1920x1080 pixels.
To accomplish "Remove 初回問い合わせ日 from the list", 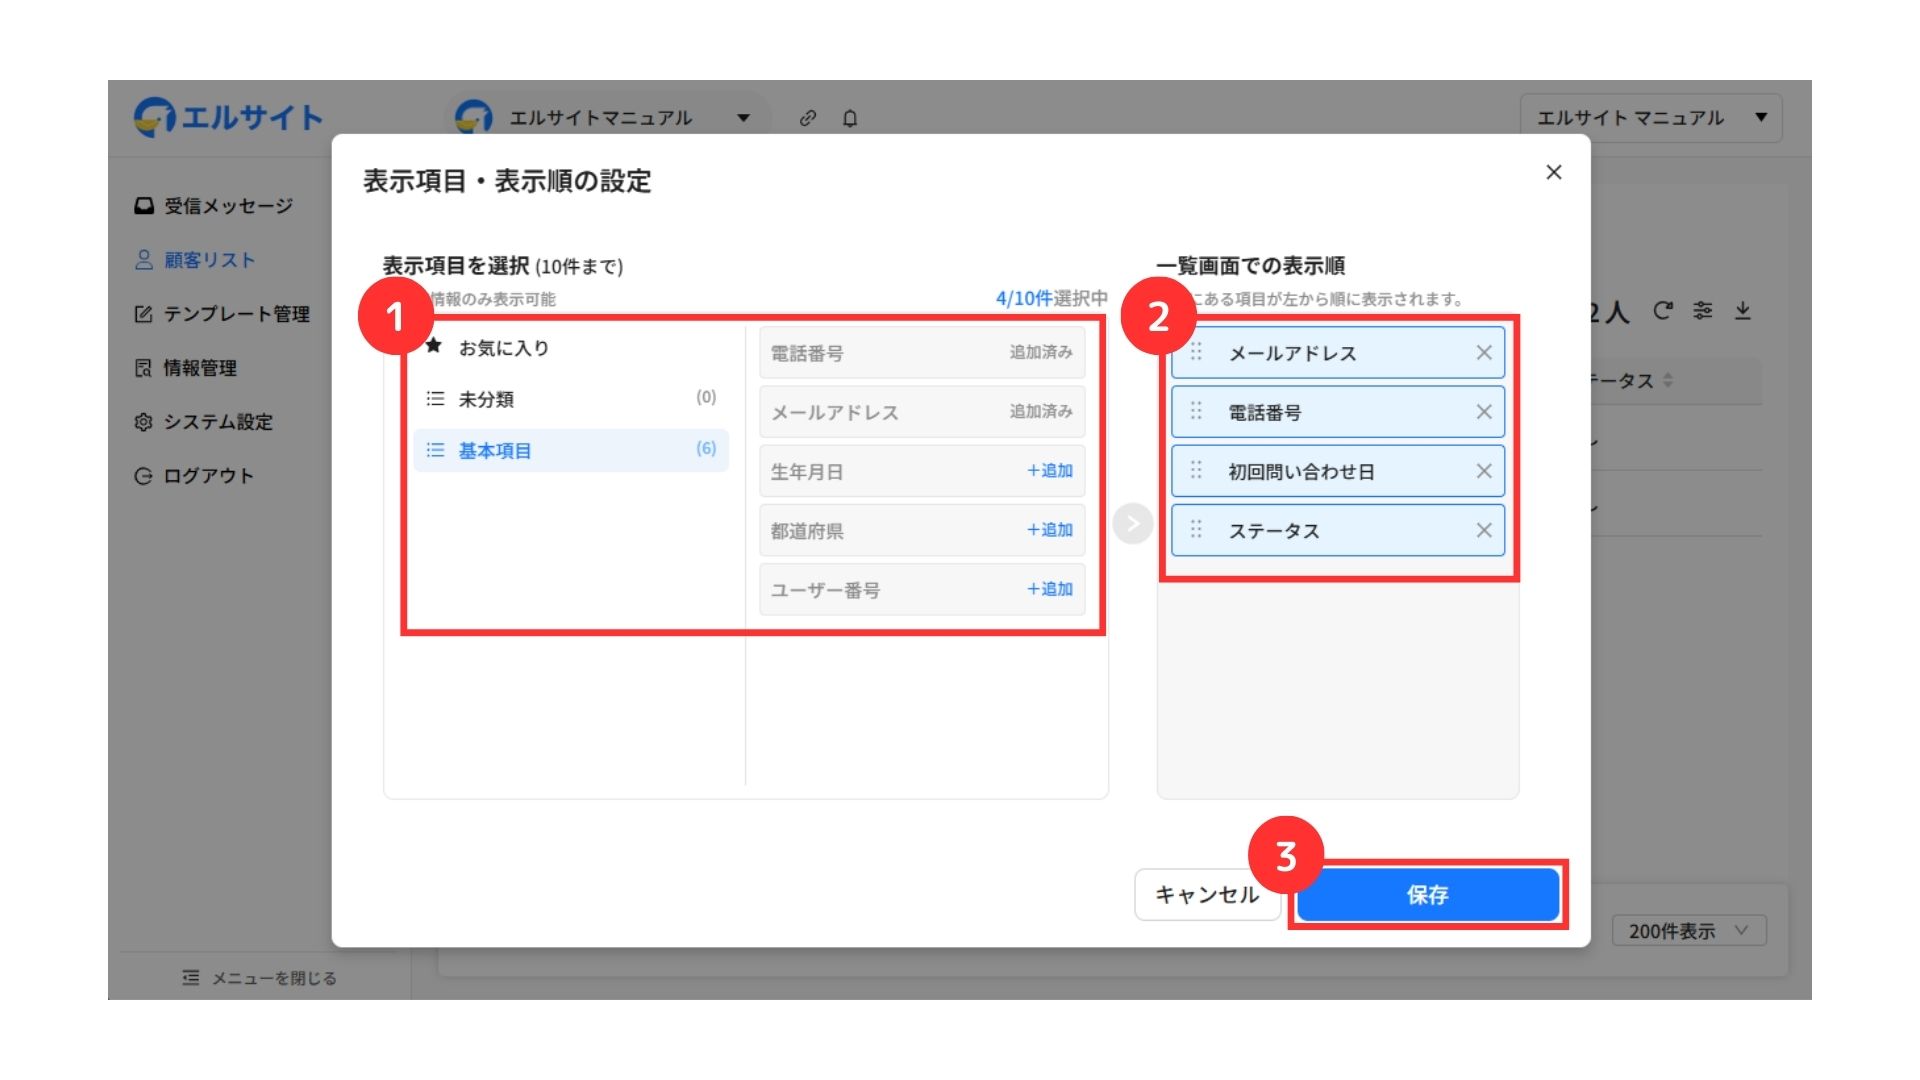I will point(1484,471).
